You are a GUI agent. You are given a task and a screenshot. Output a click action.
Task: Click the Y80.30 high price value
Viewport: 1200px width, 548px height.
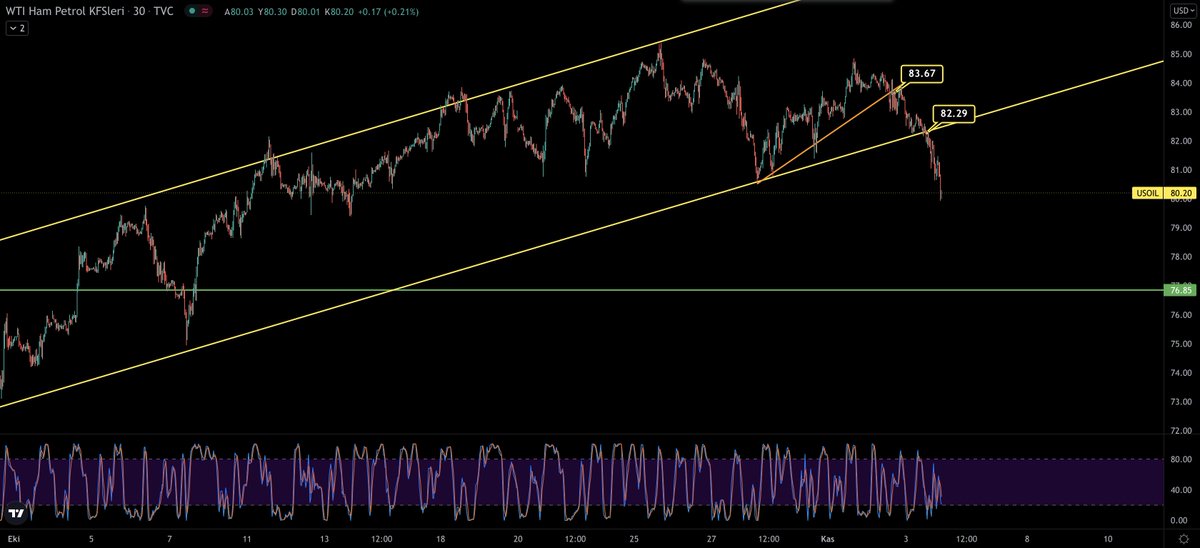point(273,12)
